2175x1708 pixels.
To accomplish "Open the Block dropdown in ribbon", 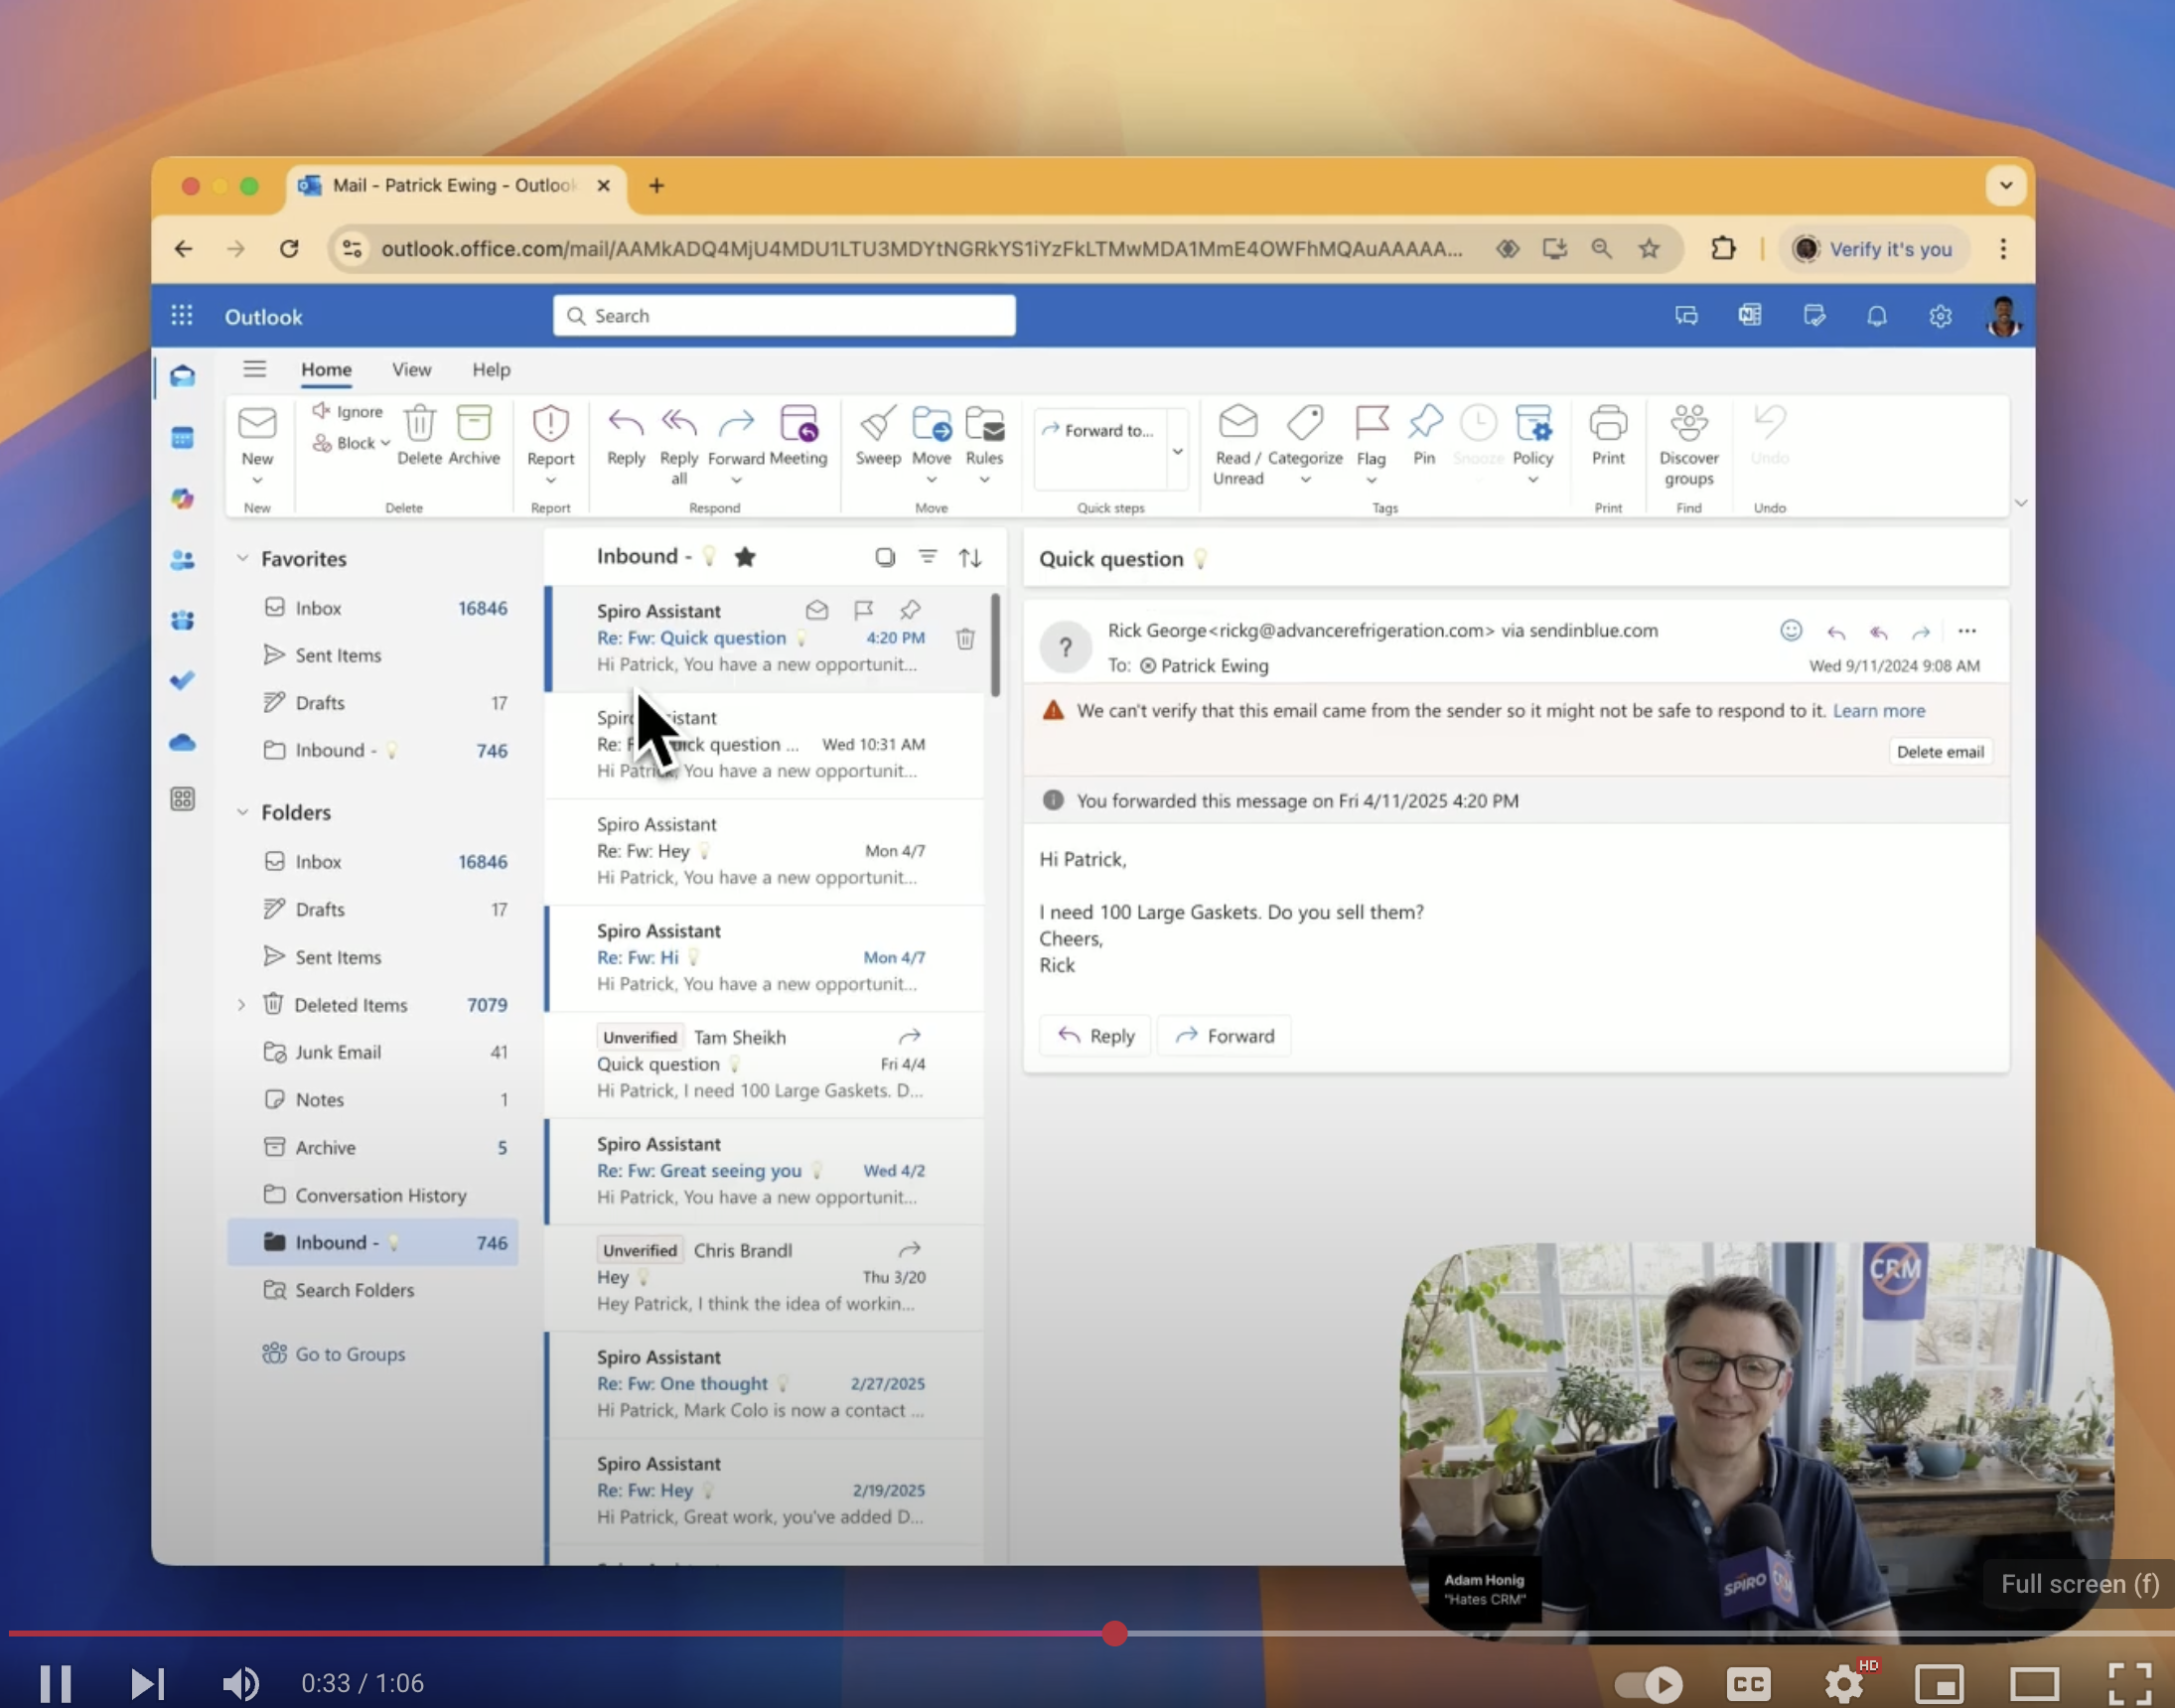I will coord(385,443).
